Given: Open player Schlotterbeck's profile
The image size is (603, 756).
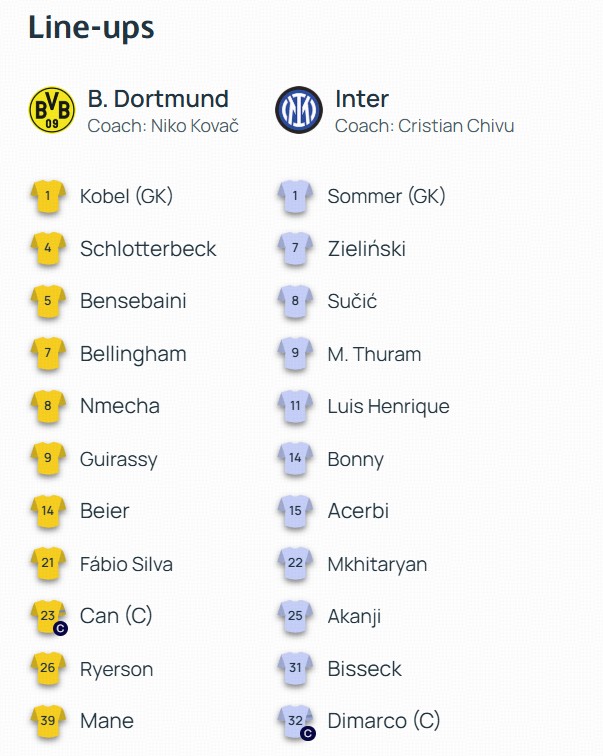Looking at the screenshot, I should (148, 249).
